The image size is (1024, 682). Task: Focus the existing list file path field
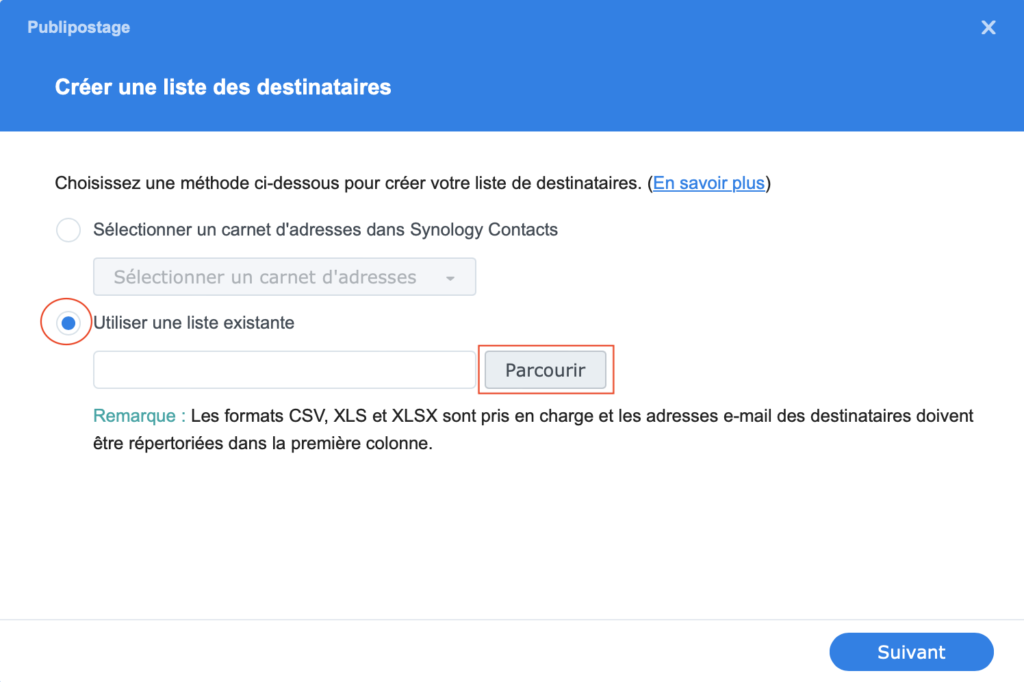284,370
